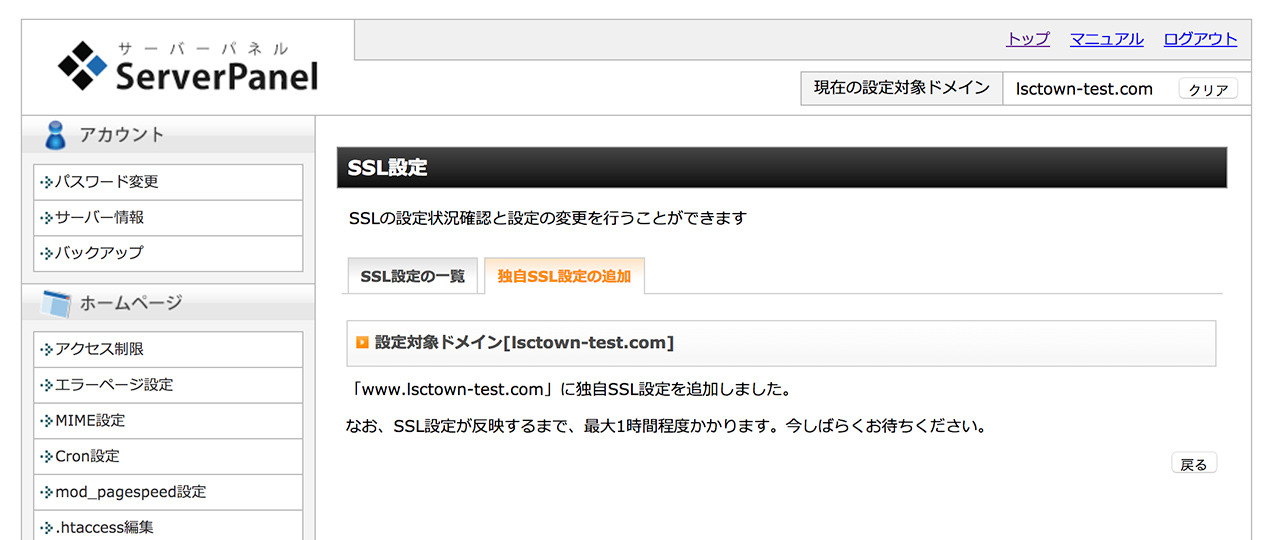Click the orange arrow icon beside target domain heading
This screenshot has height=540, width=1280.
tap(362, 343)
